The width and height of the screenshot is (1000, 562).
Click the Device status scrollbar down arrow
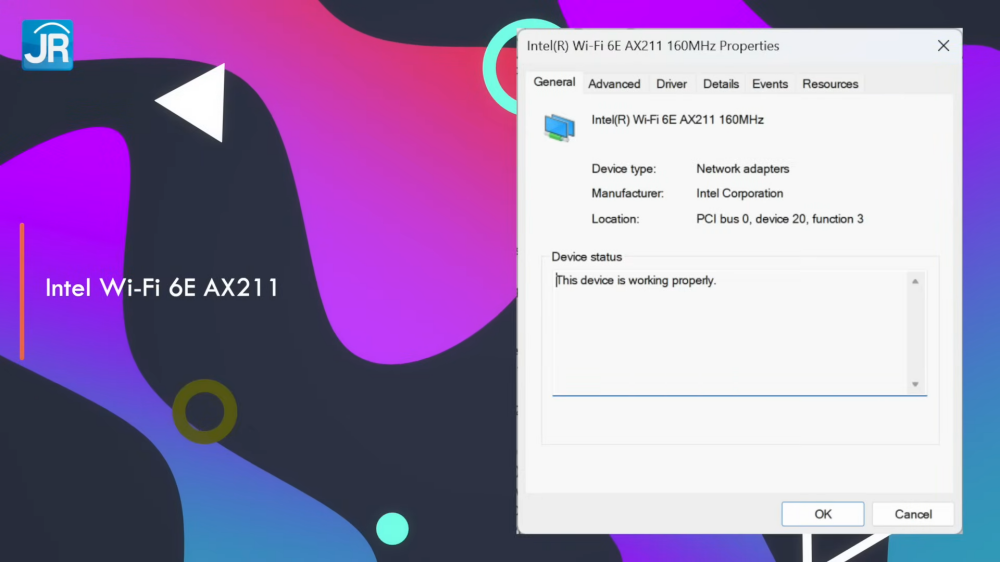(915, 384)
